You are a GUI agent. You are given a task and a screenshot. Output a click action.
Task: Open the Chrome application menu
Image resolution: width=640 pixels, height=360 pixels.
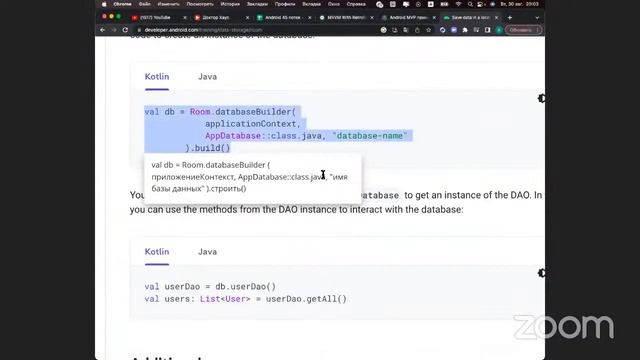tap(122, 4)
